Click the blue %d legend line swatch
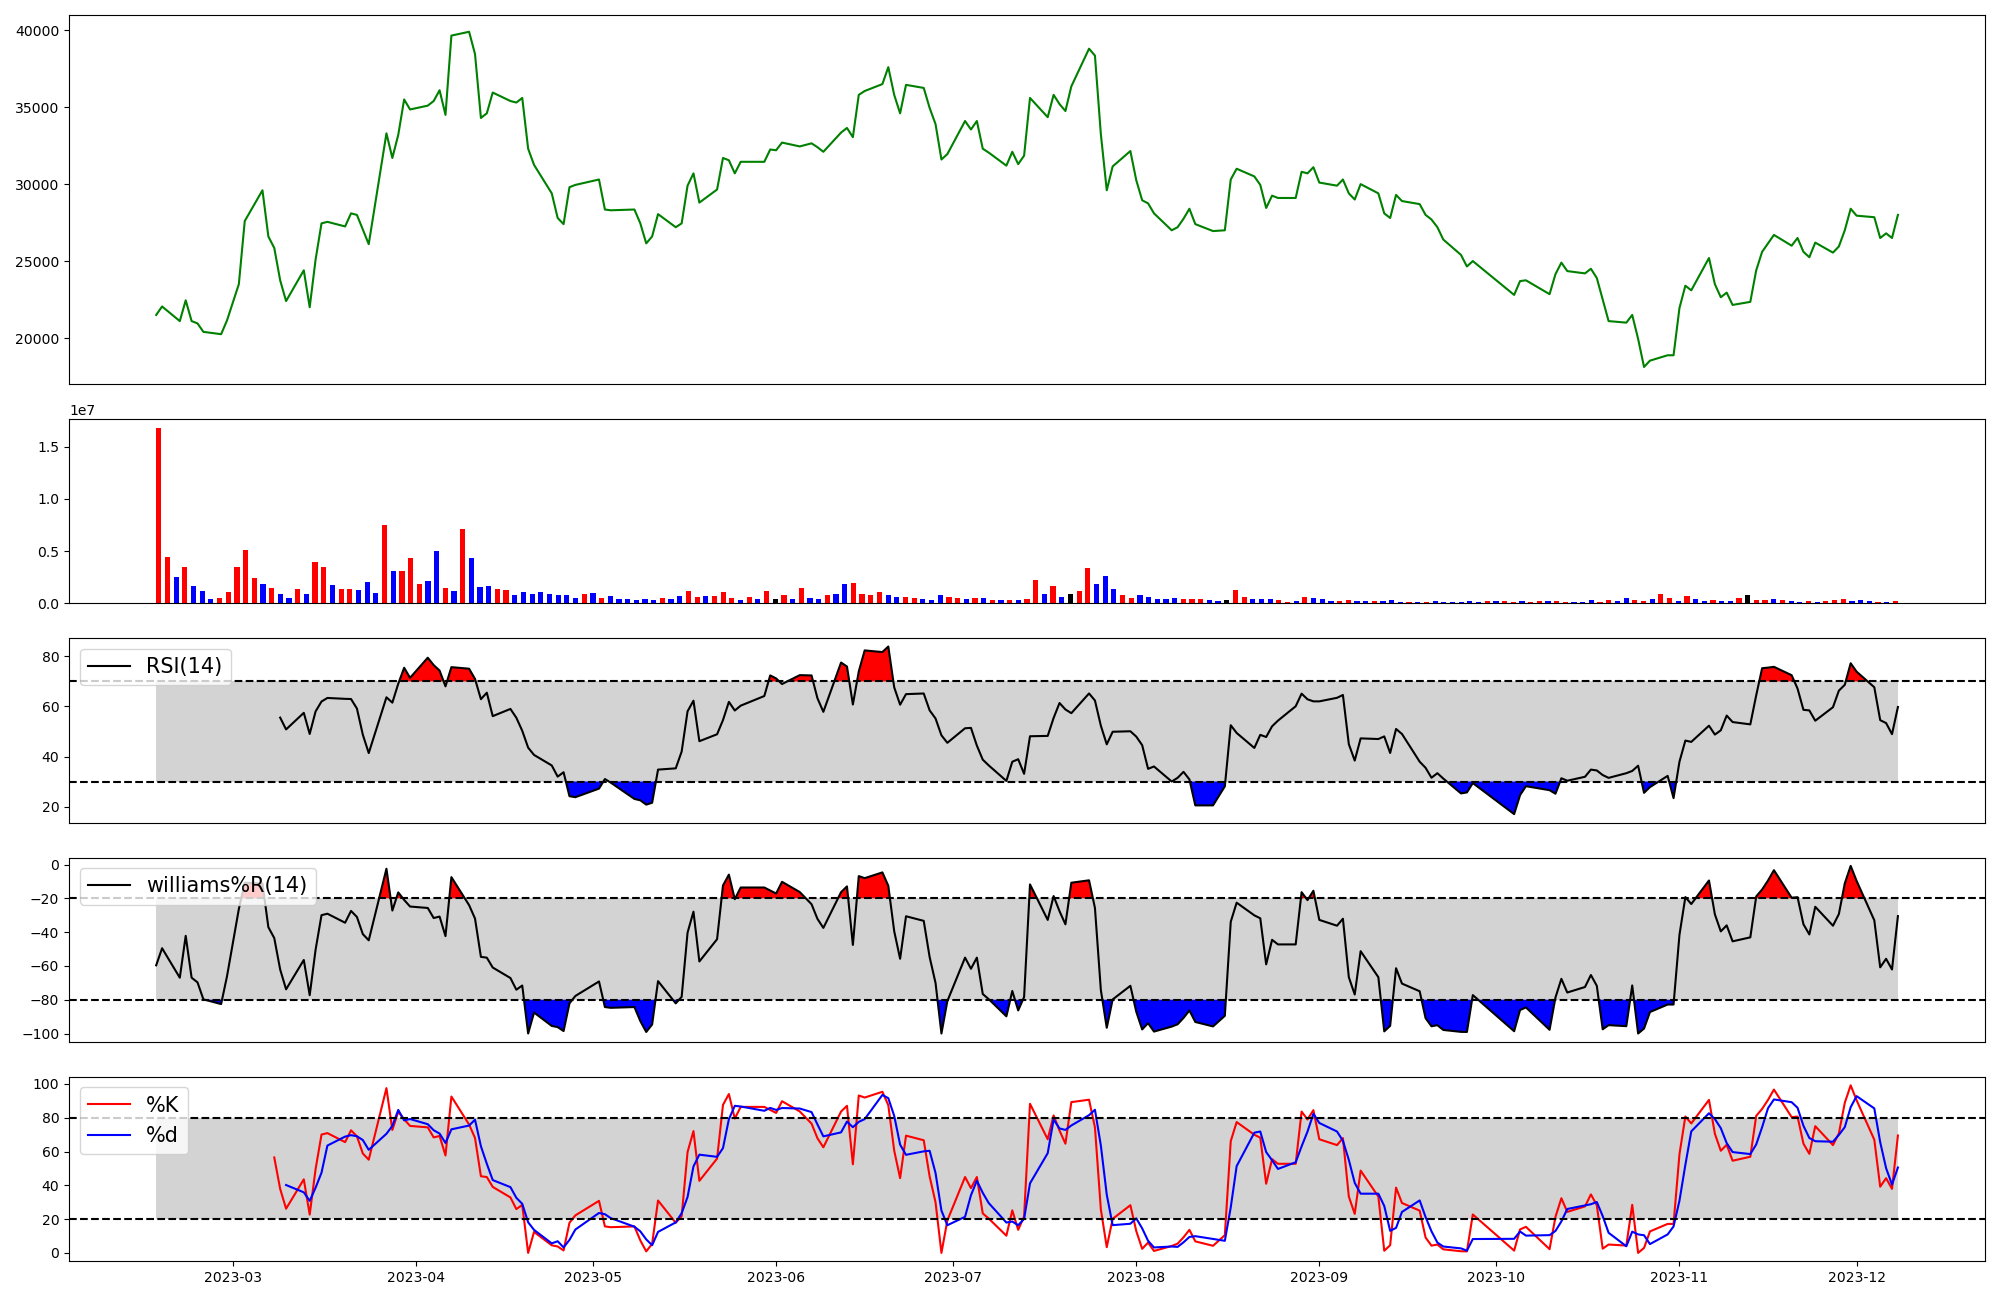Screen dimensions: 2000x1300 point(110,1135)
